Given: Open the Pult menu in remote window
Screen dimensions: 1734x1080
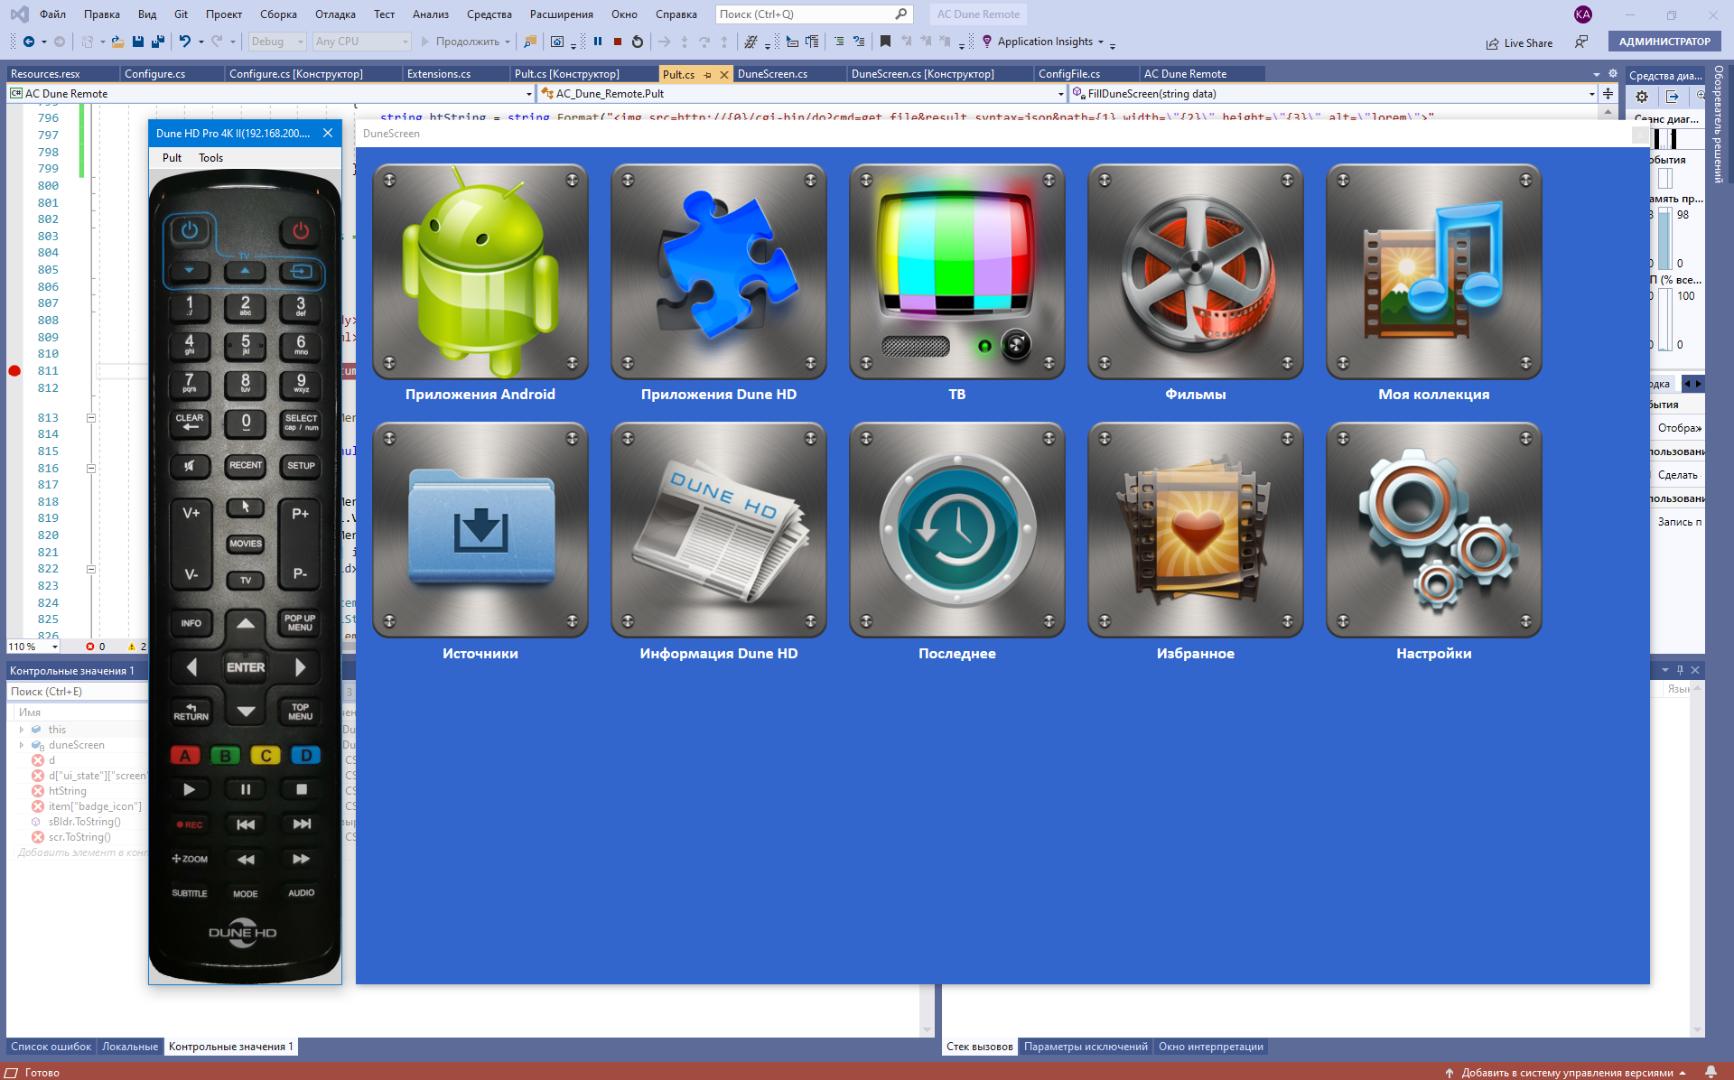Looking at the screenshot, I should [x=172, y=158].
